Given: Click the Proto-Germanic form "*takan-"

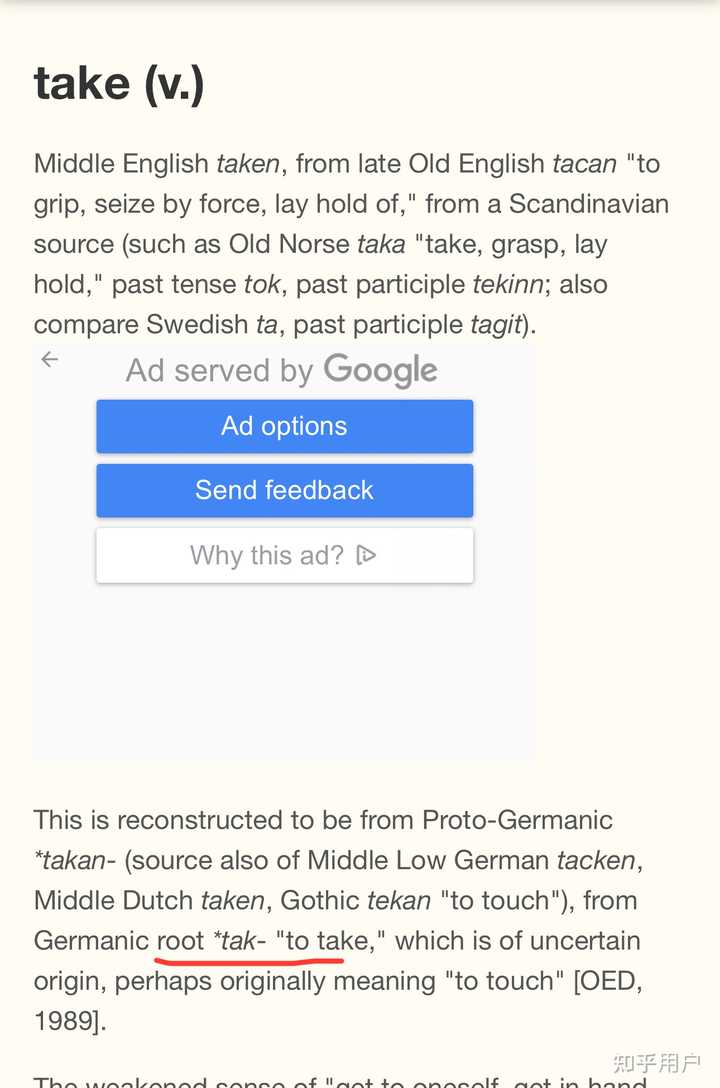Looking at the screenshot, I should 75,860.
